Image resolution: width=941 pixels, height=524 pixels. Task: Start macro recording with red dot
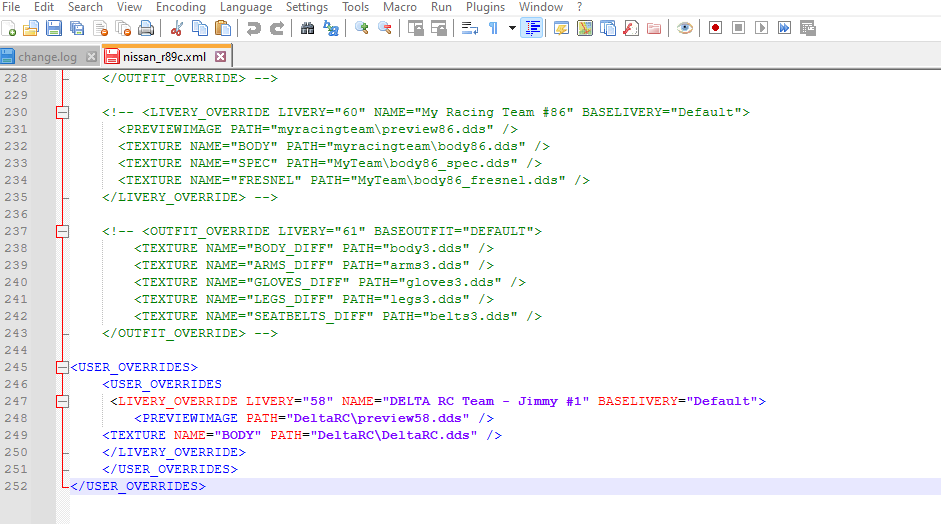point(715,28)
